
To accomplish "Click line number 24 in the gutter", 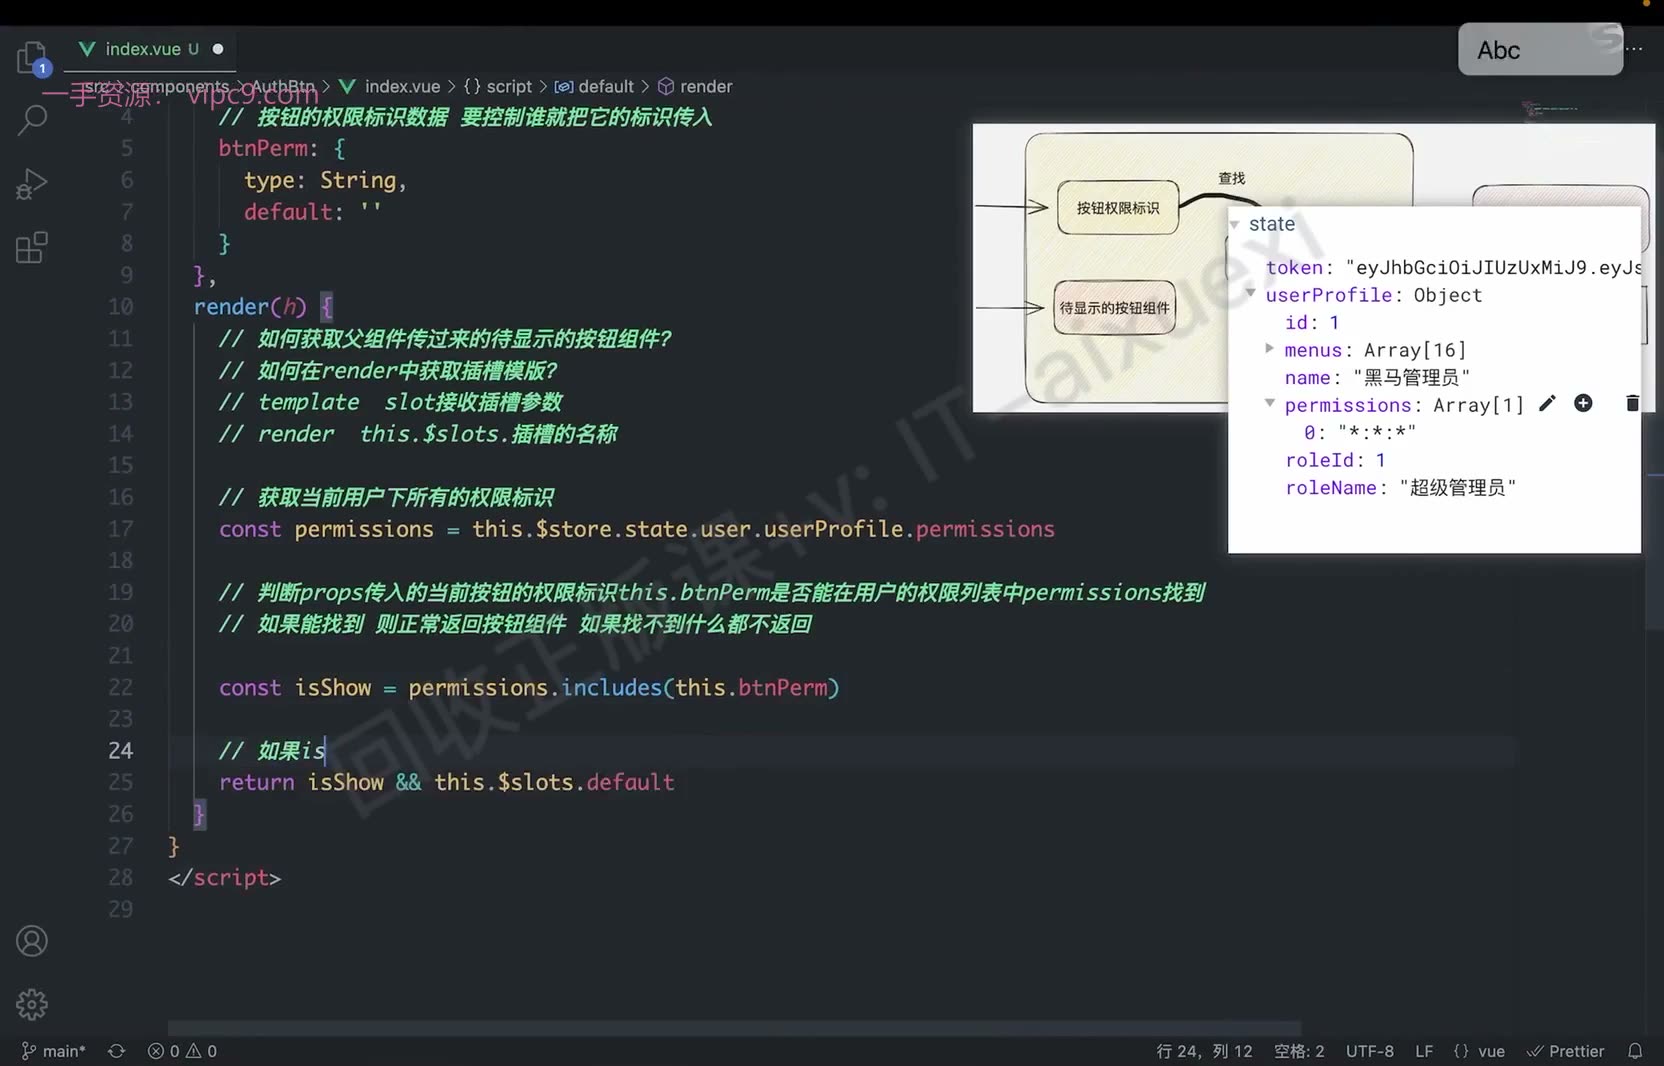I will point(120,750).
